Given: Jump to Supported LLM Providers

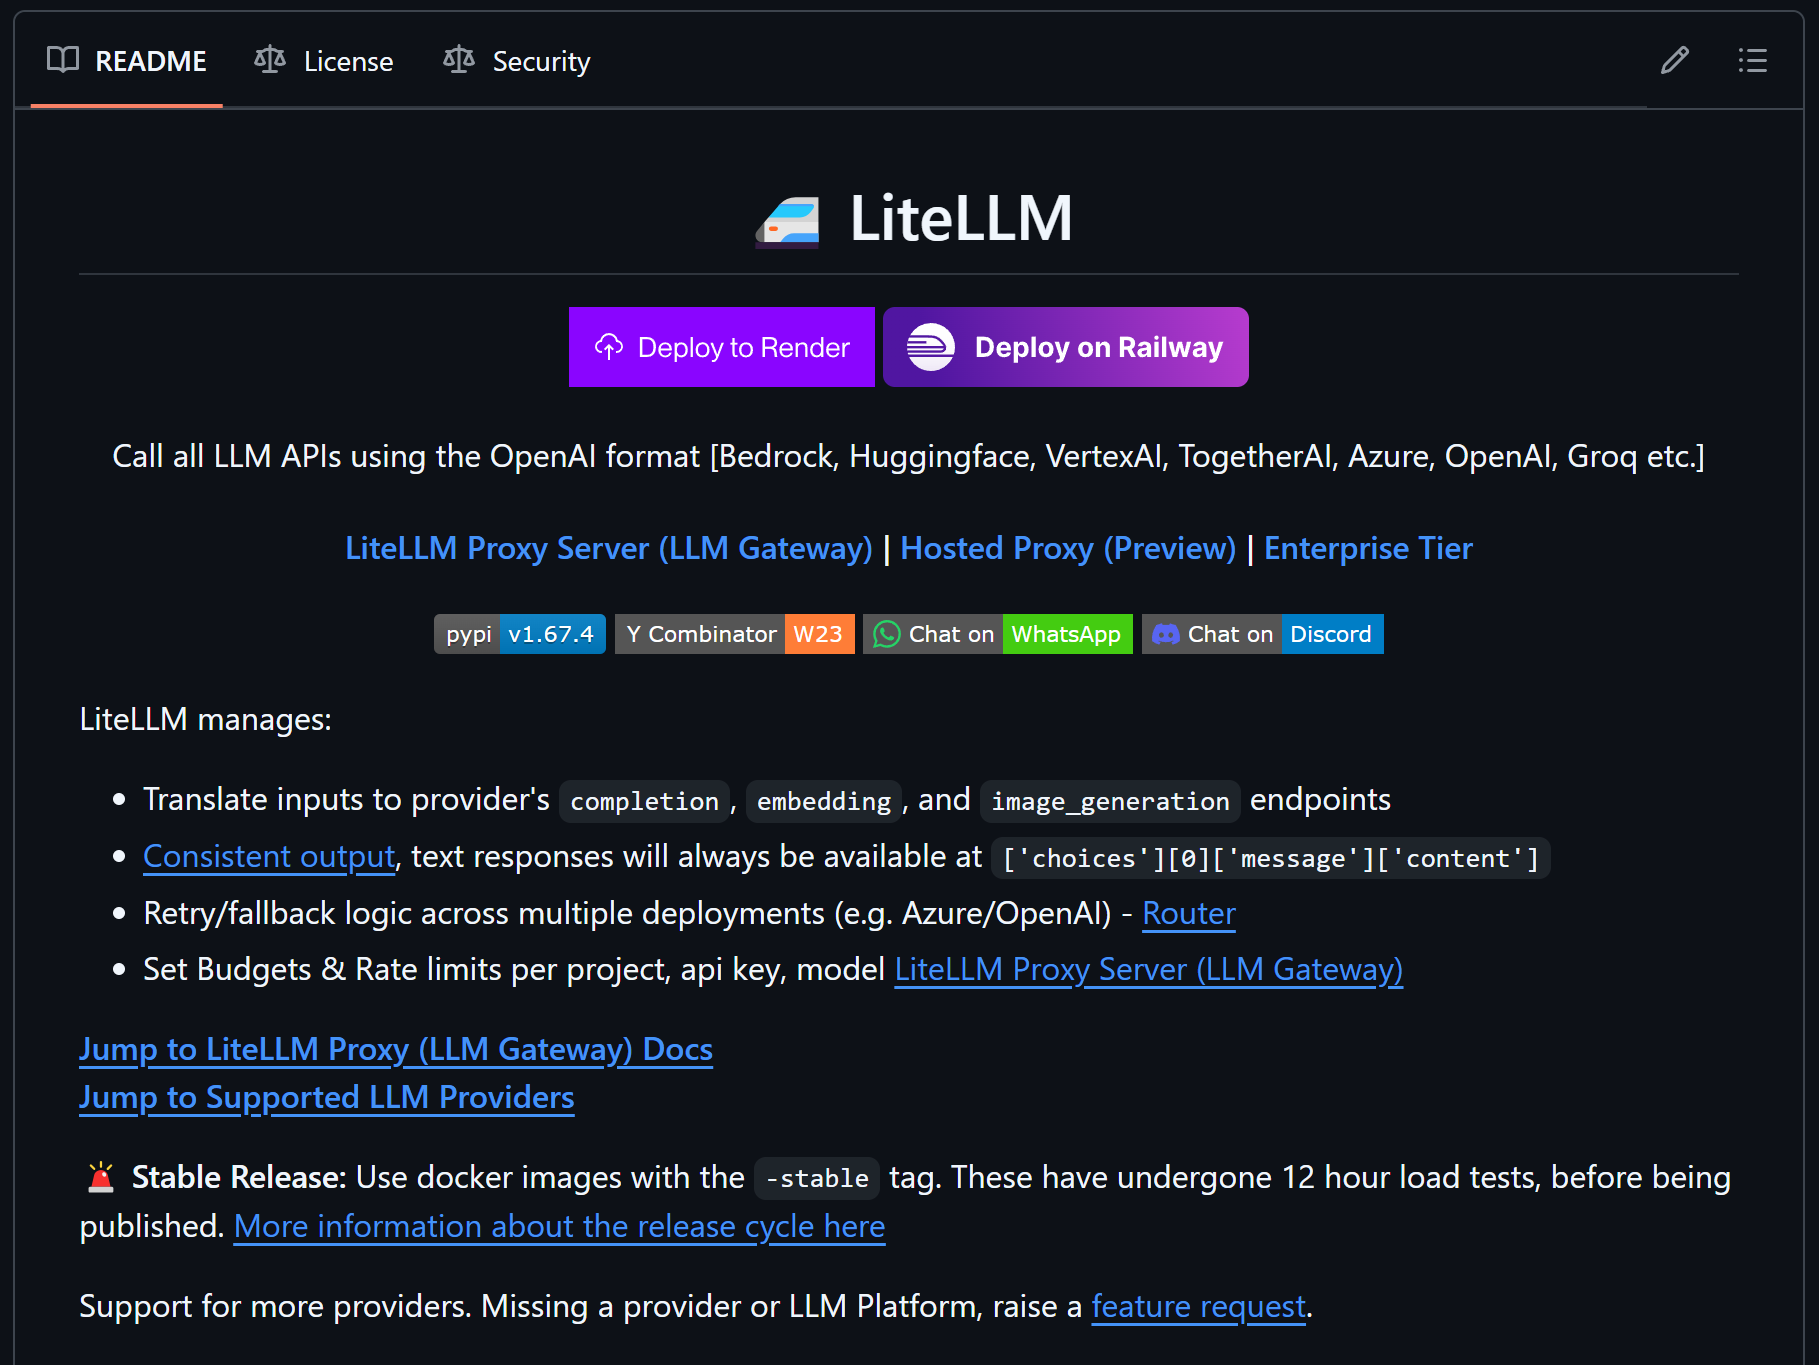Looking at the screenshot, I should 327,1098.
